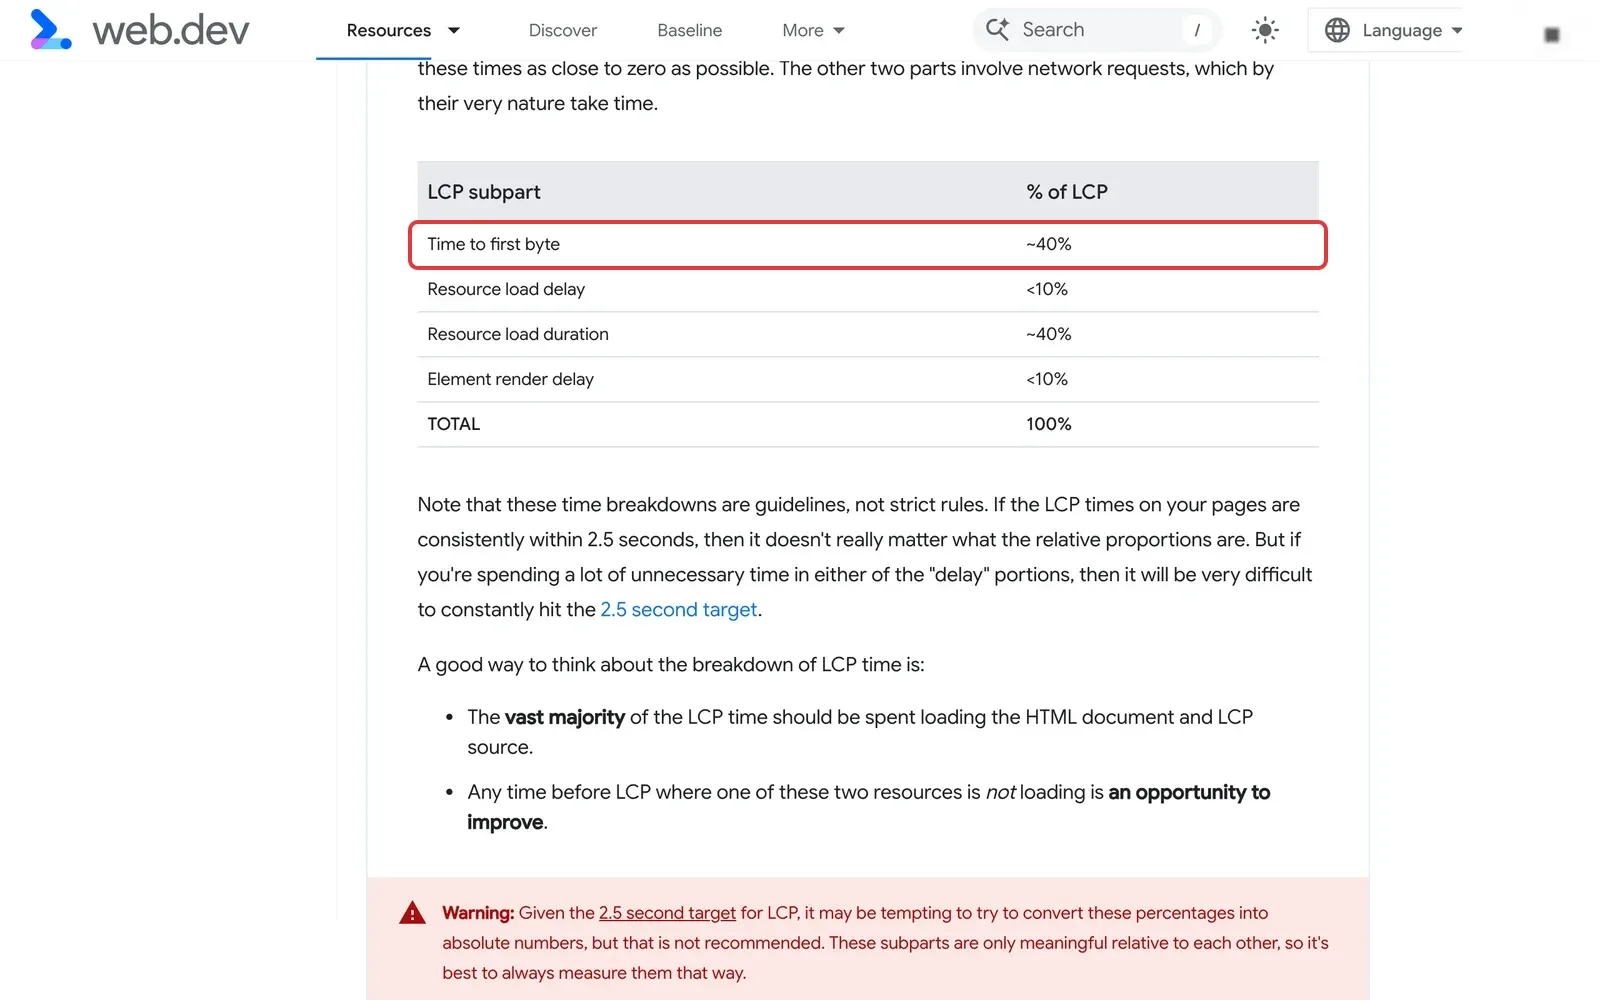Click '~40%' in Time to first byte row
The height and width of the screenshot is (1000, 1600).
1048,244
